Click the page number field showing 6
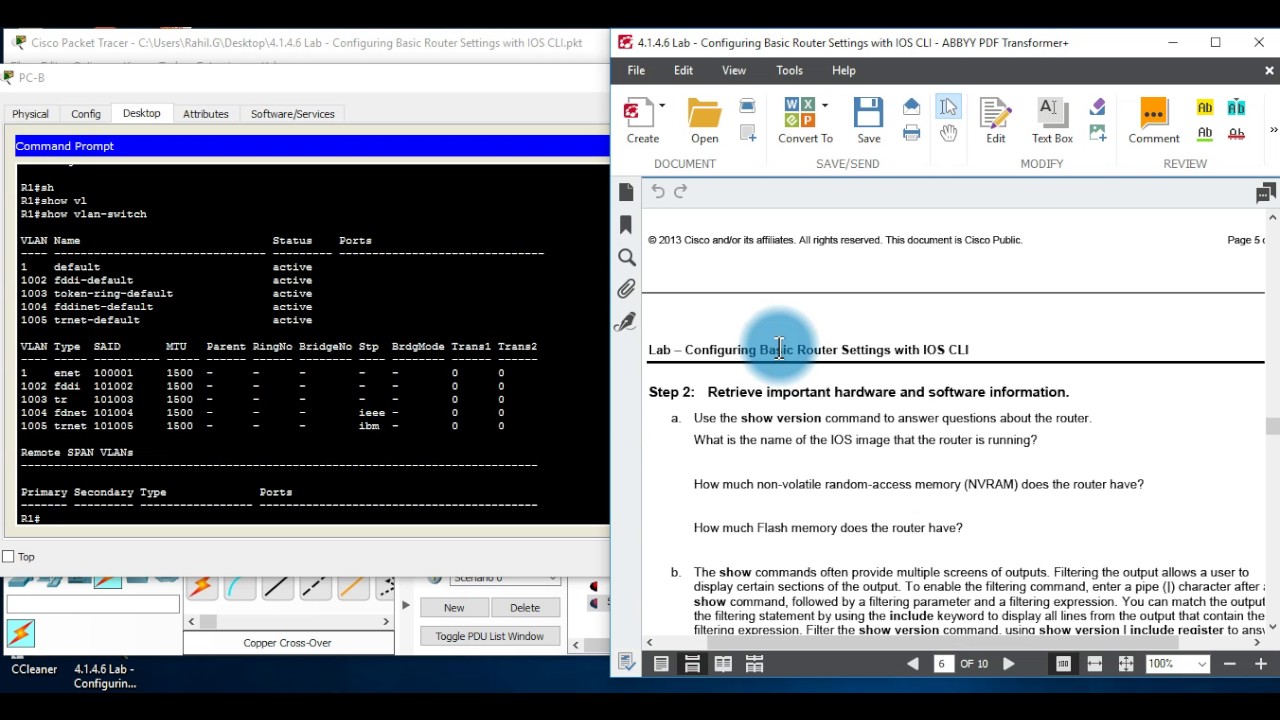This screenshot has height=720, width=1280. click(x=944, y=663)
